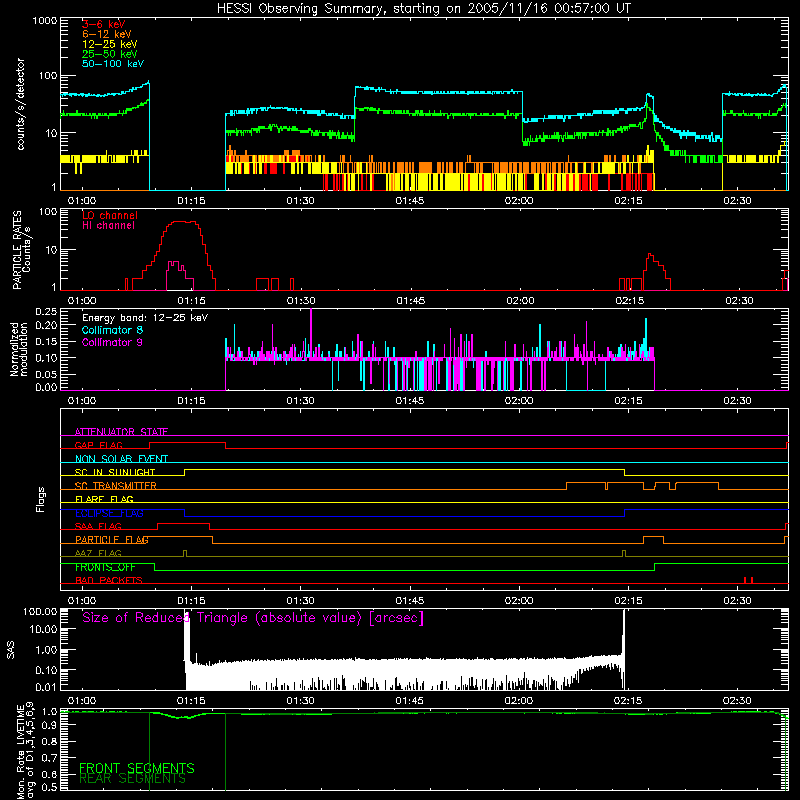Click the REAR SEGMENTS legend label
This screenshot has width=800, height=800.
point(133,779)
